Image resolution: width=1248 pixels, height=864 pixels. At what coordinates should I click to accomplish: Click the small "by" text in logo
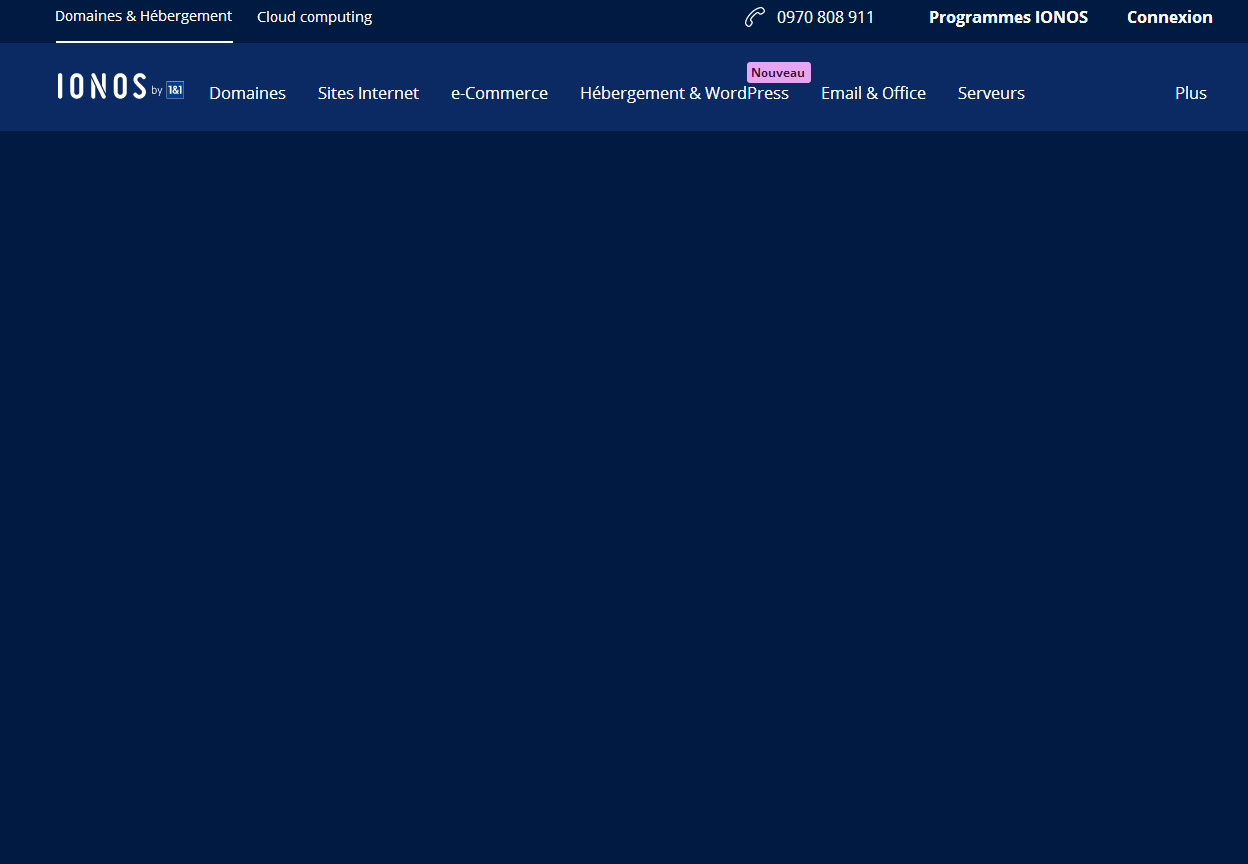[157, 91]
